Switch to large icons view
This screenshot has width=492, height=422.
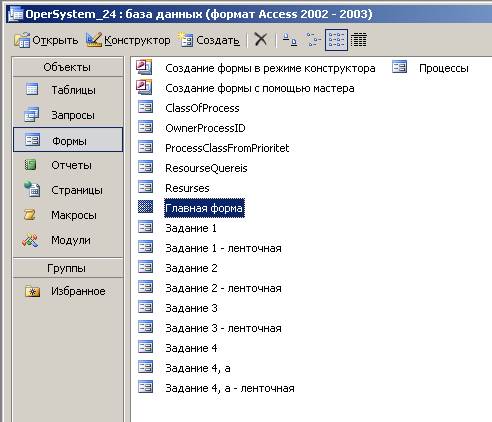click(x=290, y=40)
